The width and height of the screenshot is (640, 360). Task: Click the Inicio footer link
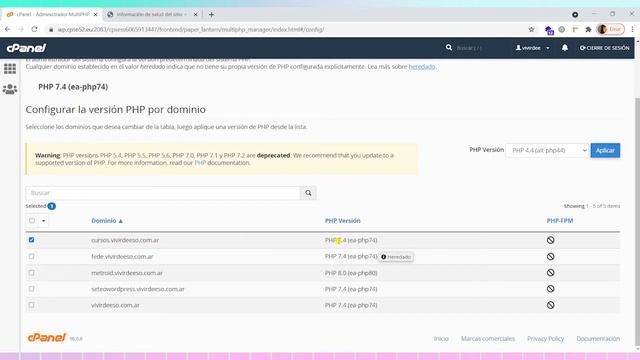tap(441, 339)
